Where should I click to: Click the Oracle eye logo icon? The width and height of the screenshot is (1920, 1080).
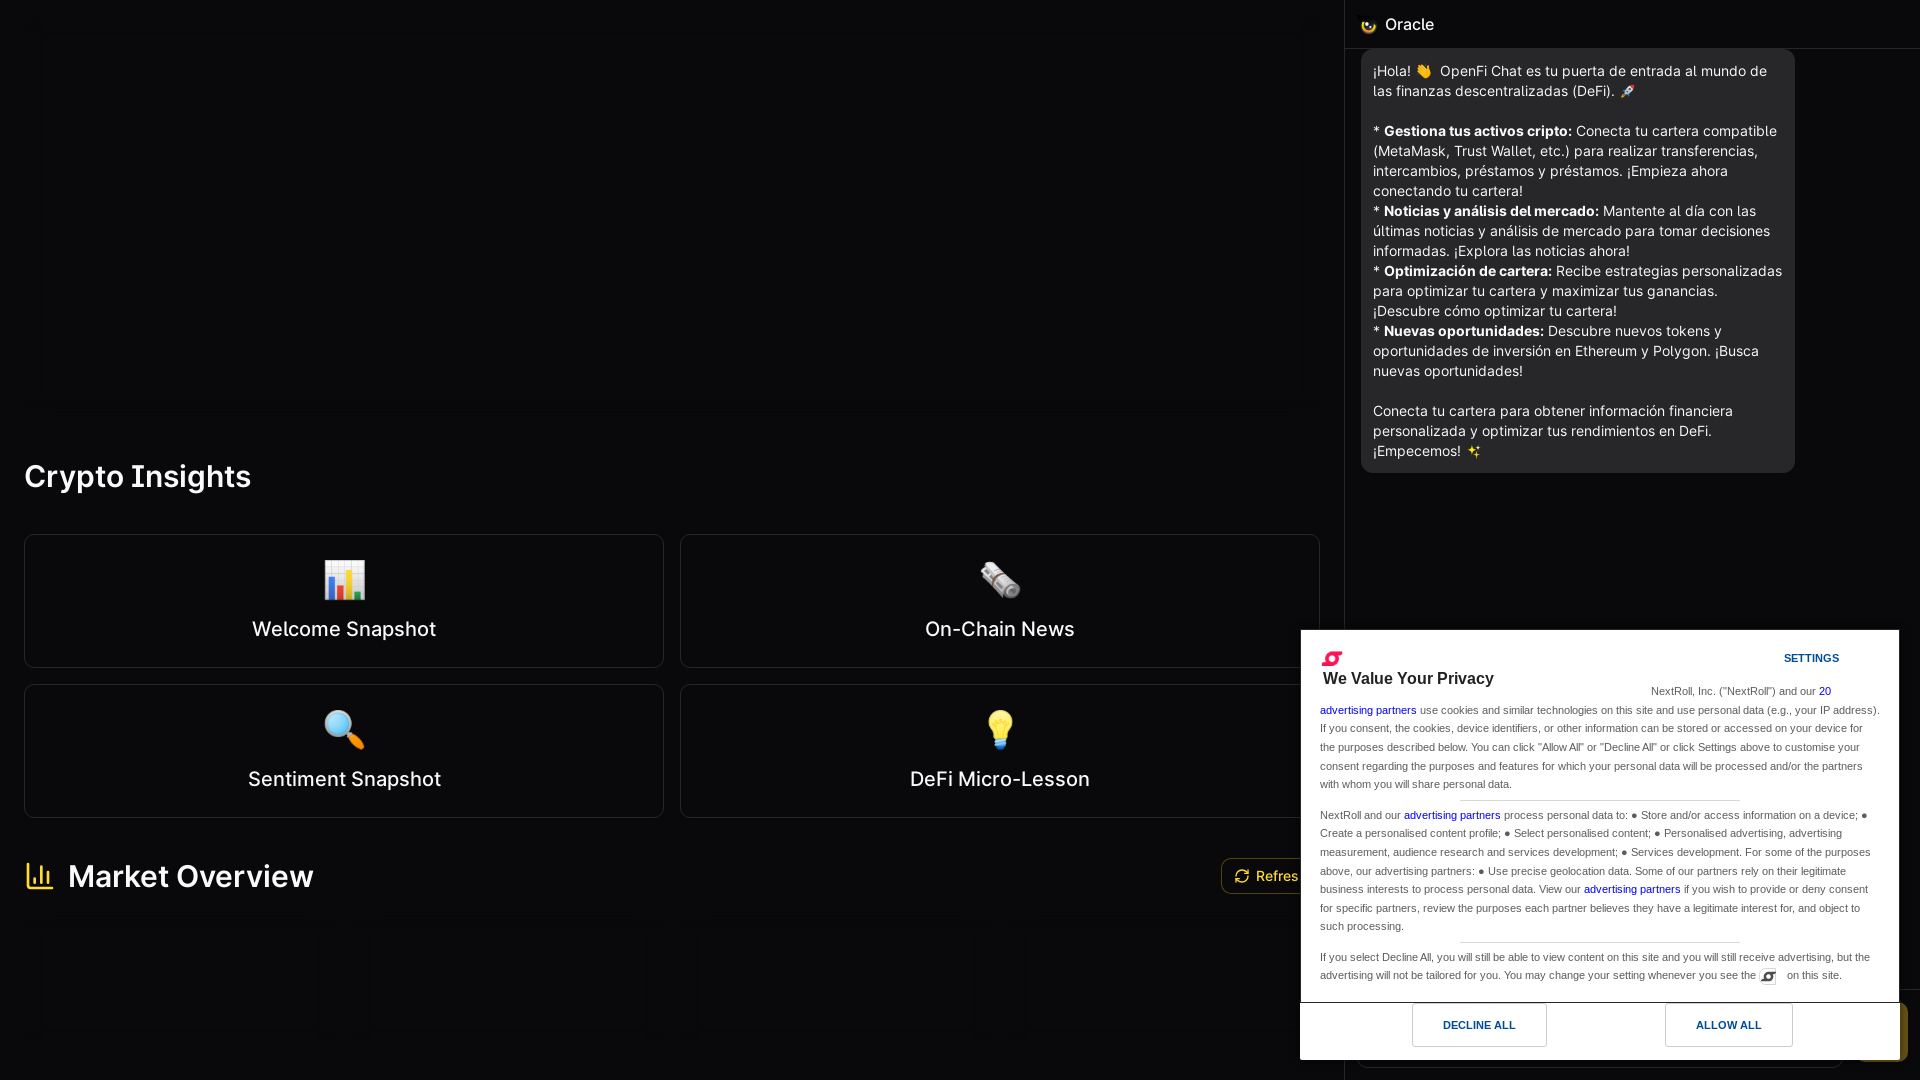[1368, 26]
